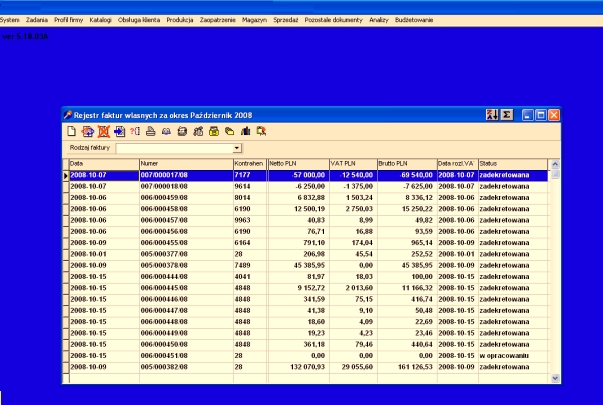Click scrollbar up arrow in invoice table
This screenshot has width=603, height=405.
pos(555,164)
